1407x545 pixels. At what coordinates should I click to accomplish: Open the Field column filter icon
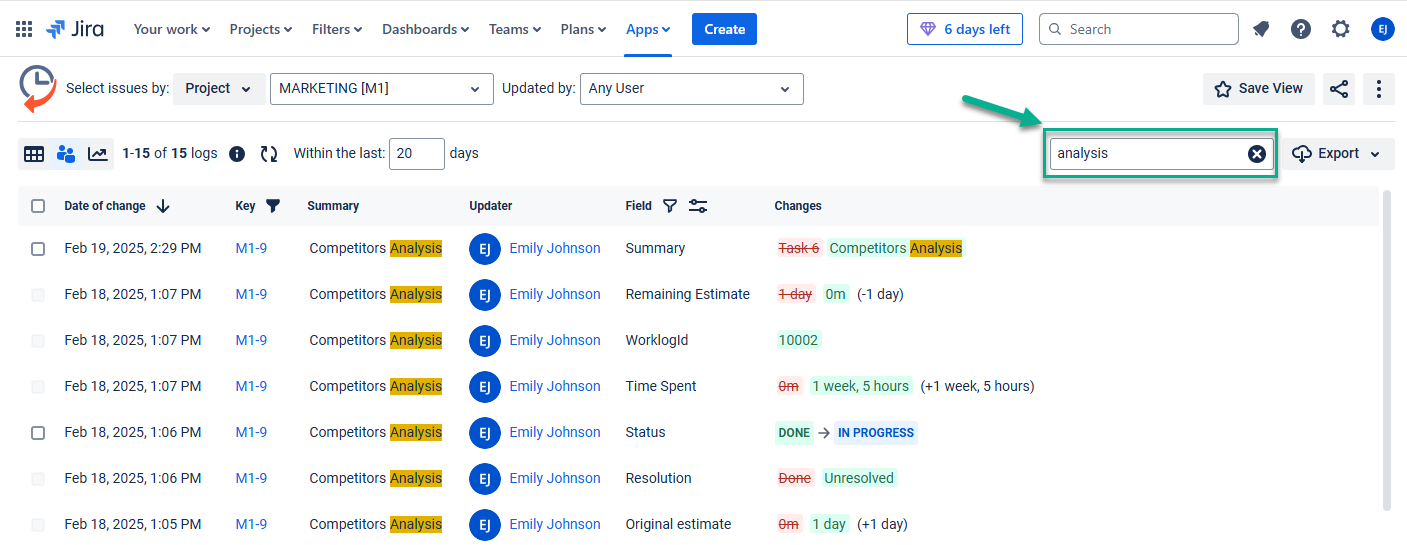[x=670, y=206]
